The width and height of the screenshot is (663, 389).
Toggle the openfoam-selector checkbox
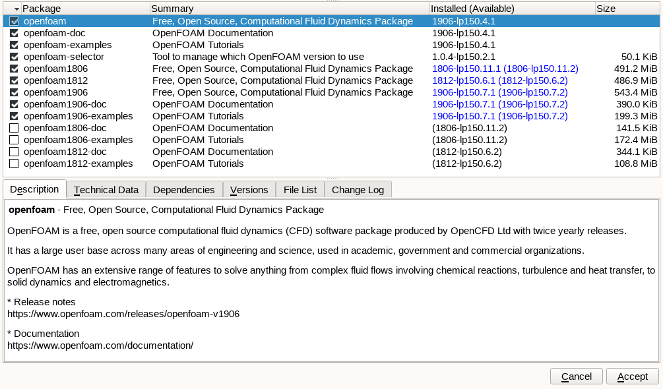point(14,57)
